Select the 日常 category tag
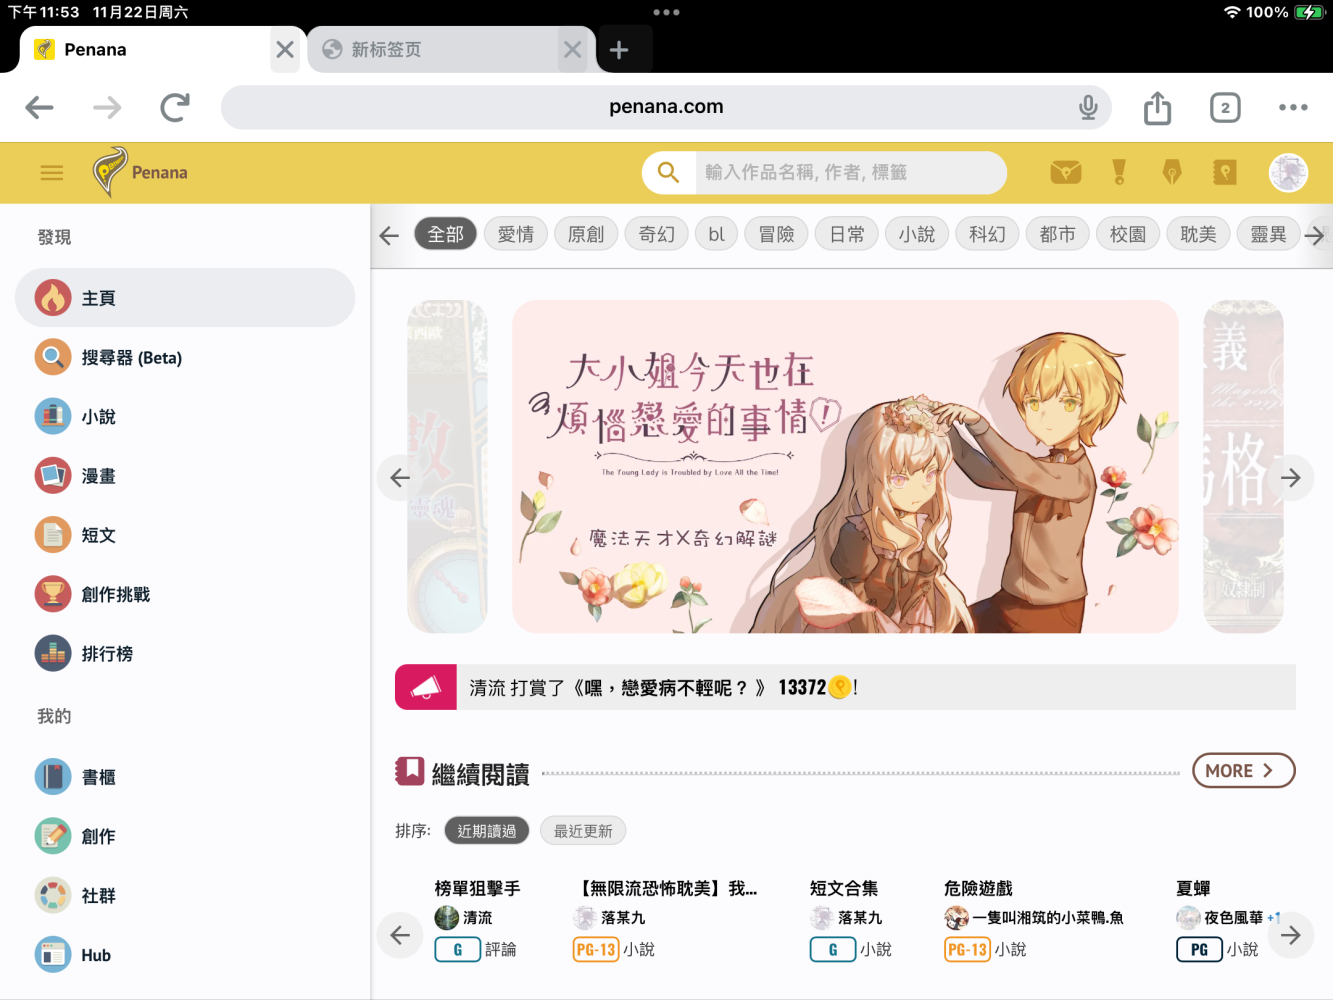The image size is (1333, 1000). pyautogui.click(x=847, y=234)
